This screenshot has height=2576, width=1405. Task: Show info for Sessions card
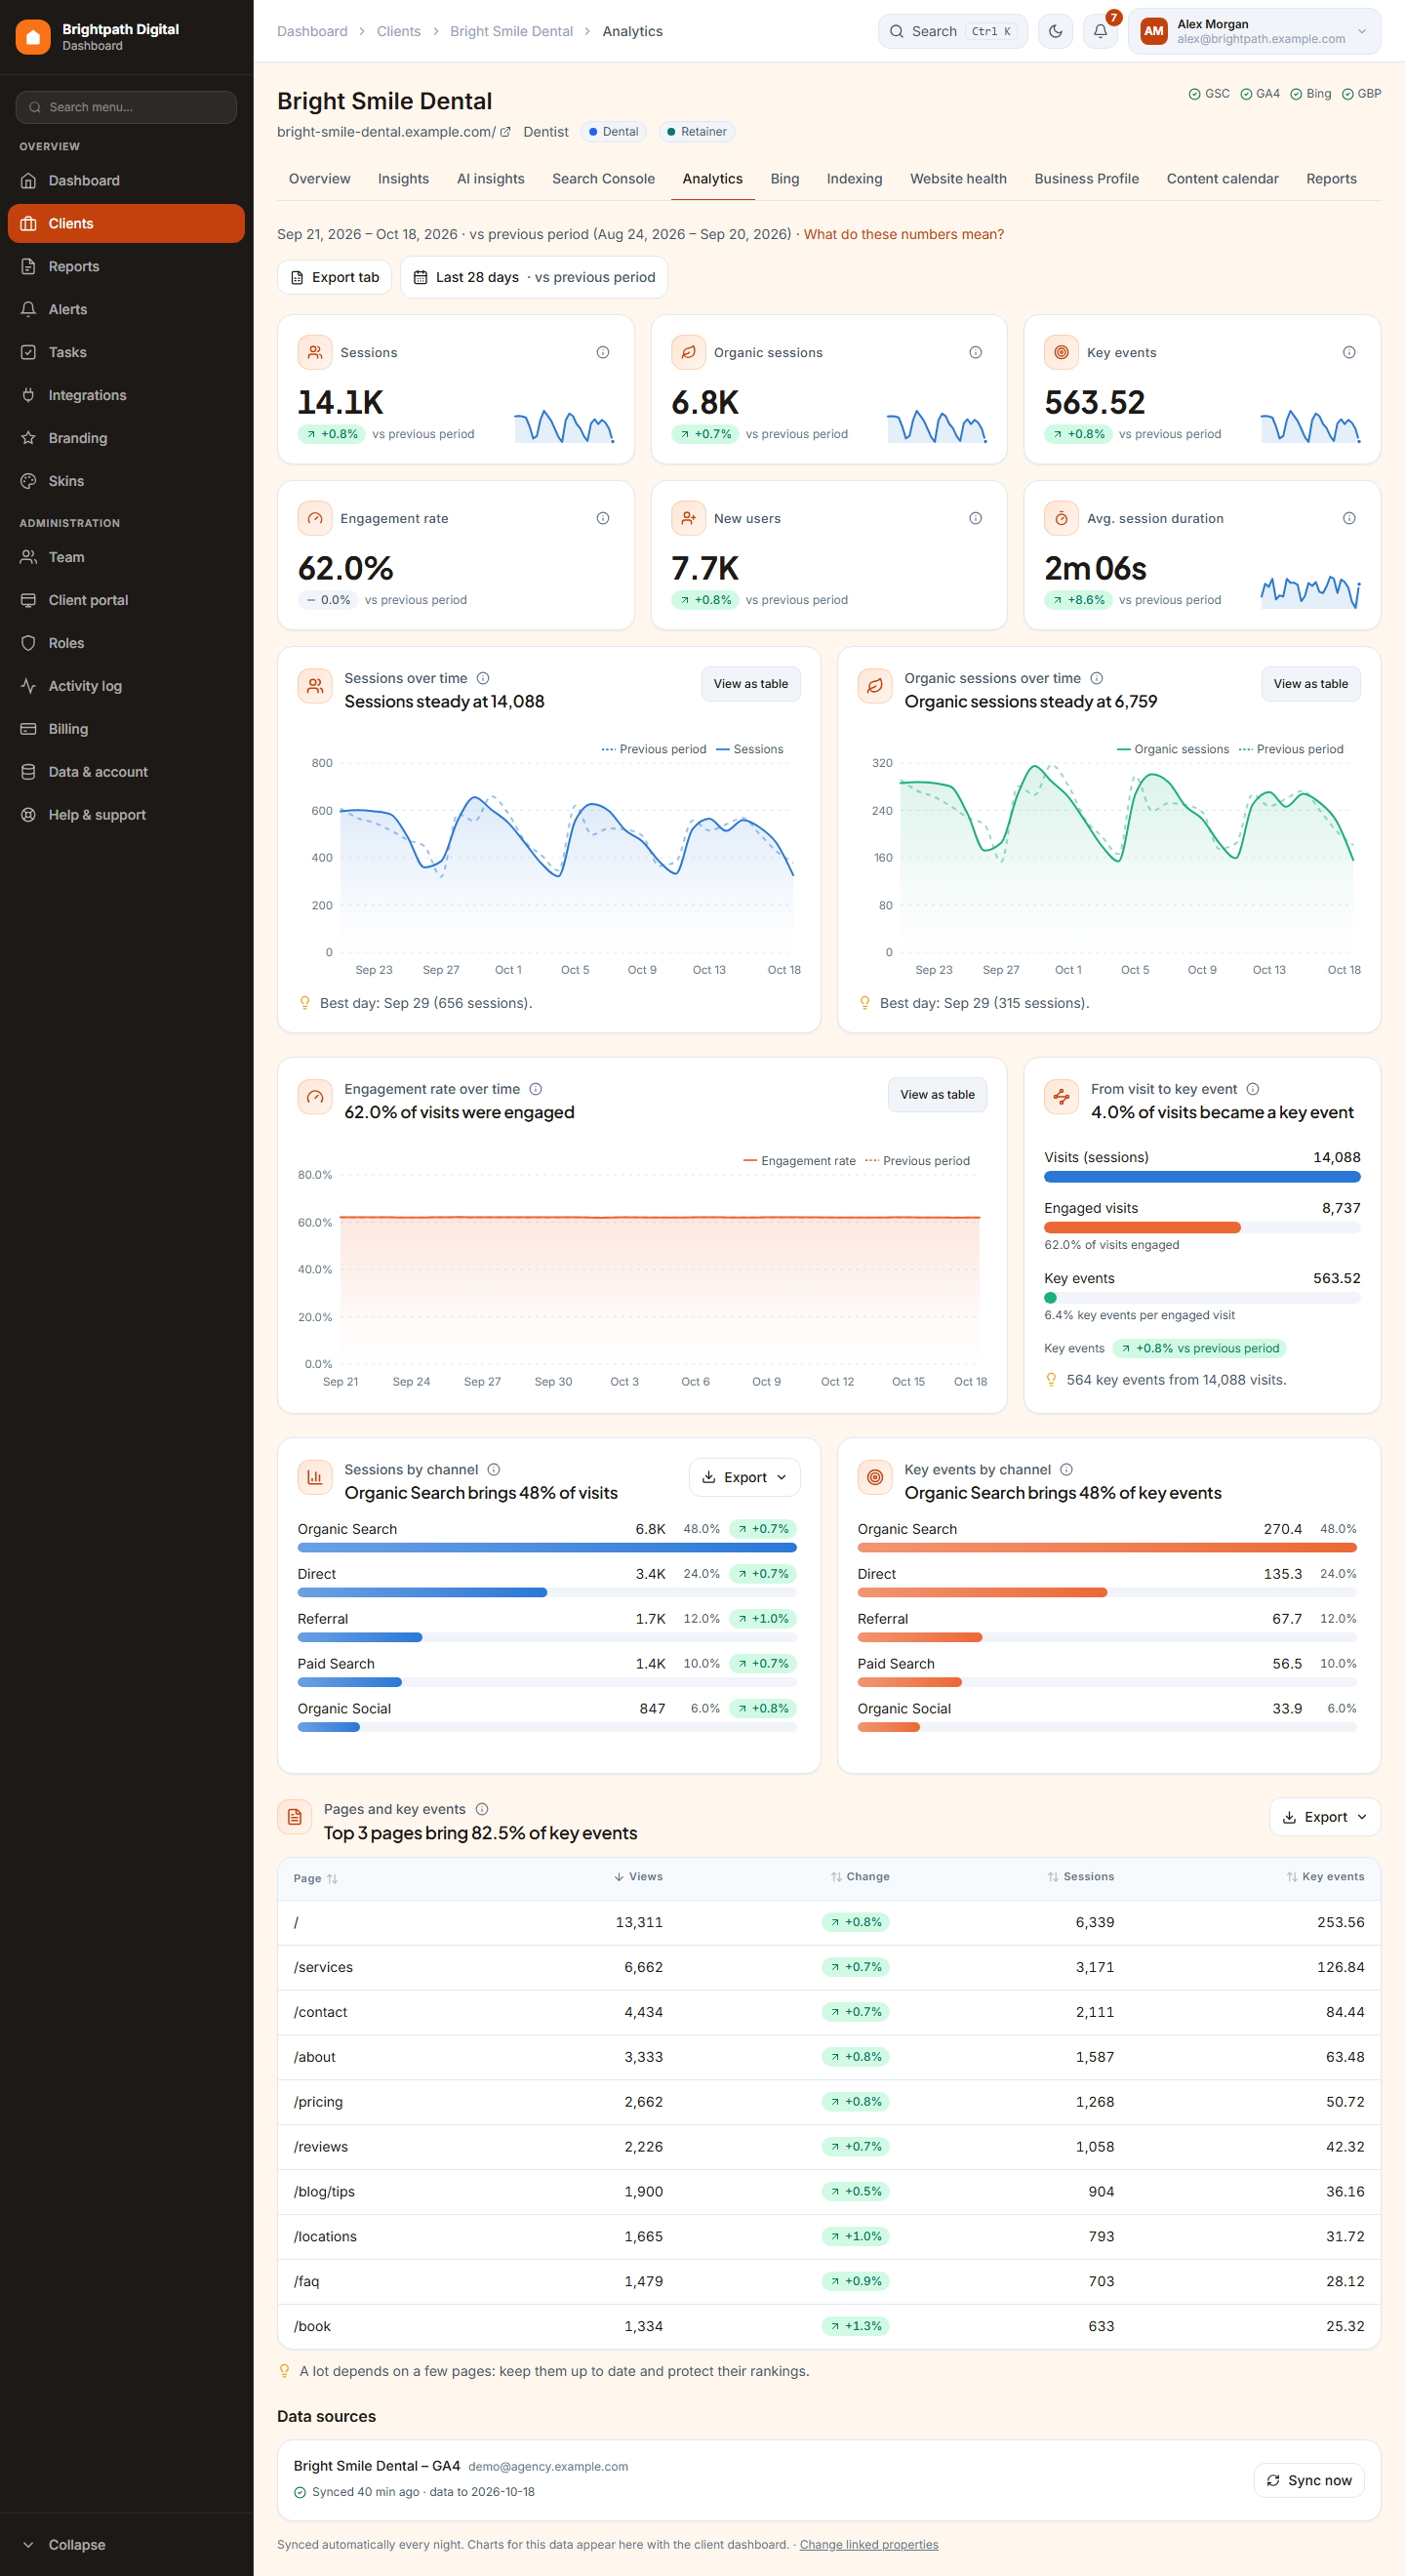coord(603,352)
